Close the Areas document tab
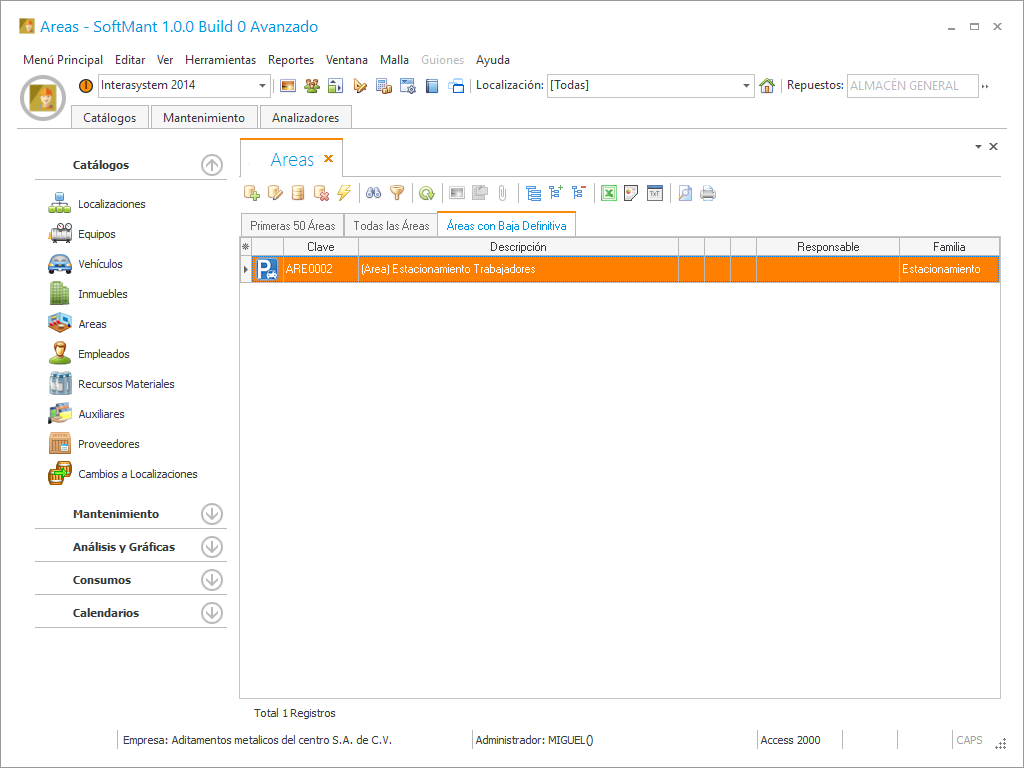 (x=328, y=159)
